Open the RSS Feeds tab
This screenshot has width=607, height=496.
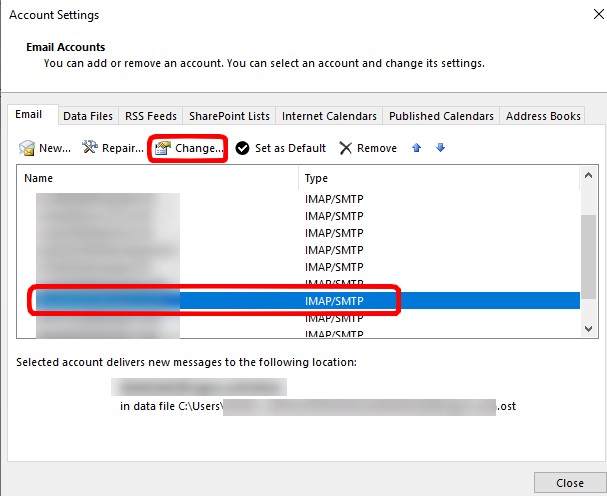tap(150, 116)
